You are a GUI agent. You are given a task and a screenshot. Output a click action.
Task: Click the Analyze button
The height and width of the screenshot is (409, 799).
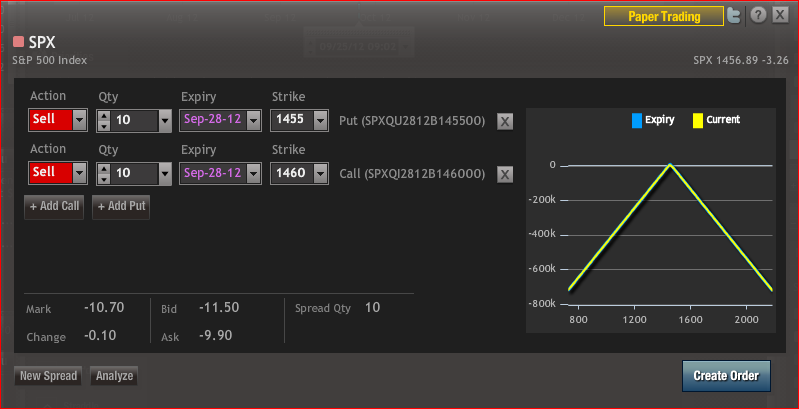[x=114, y=376]
